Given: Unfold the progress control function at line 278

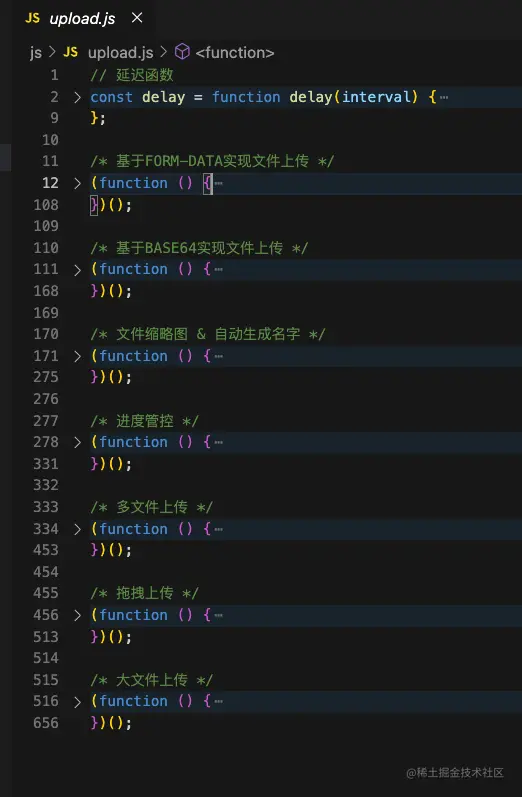Looking at the screenshot, I should [x=77, y=442].
